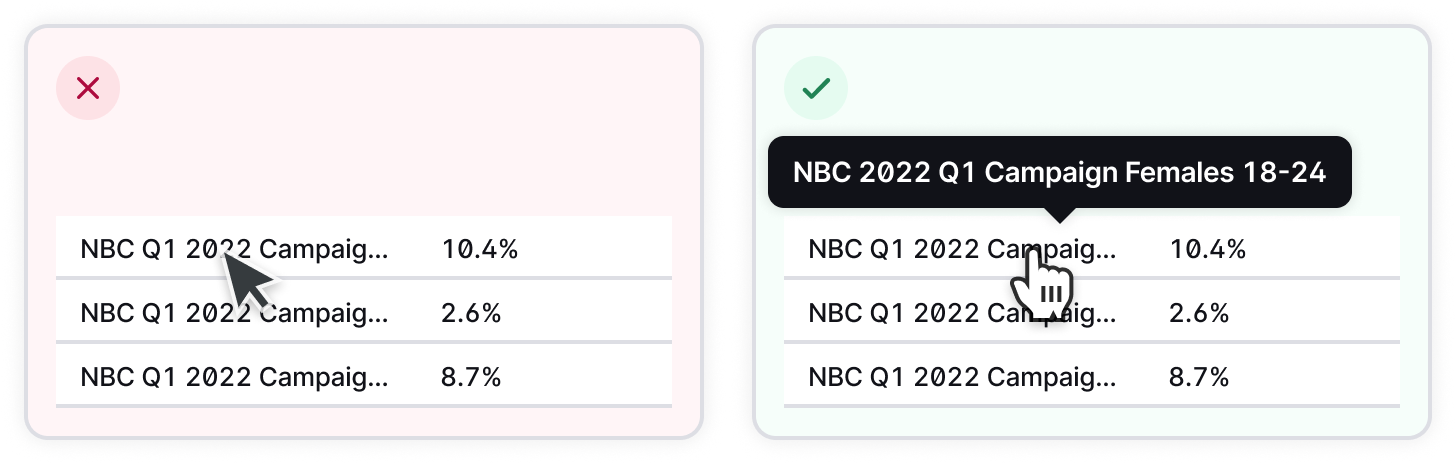Select first truncated campaign name in red panel

pyautogui.click(x=234, y=249)
